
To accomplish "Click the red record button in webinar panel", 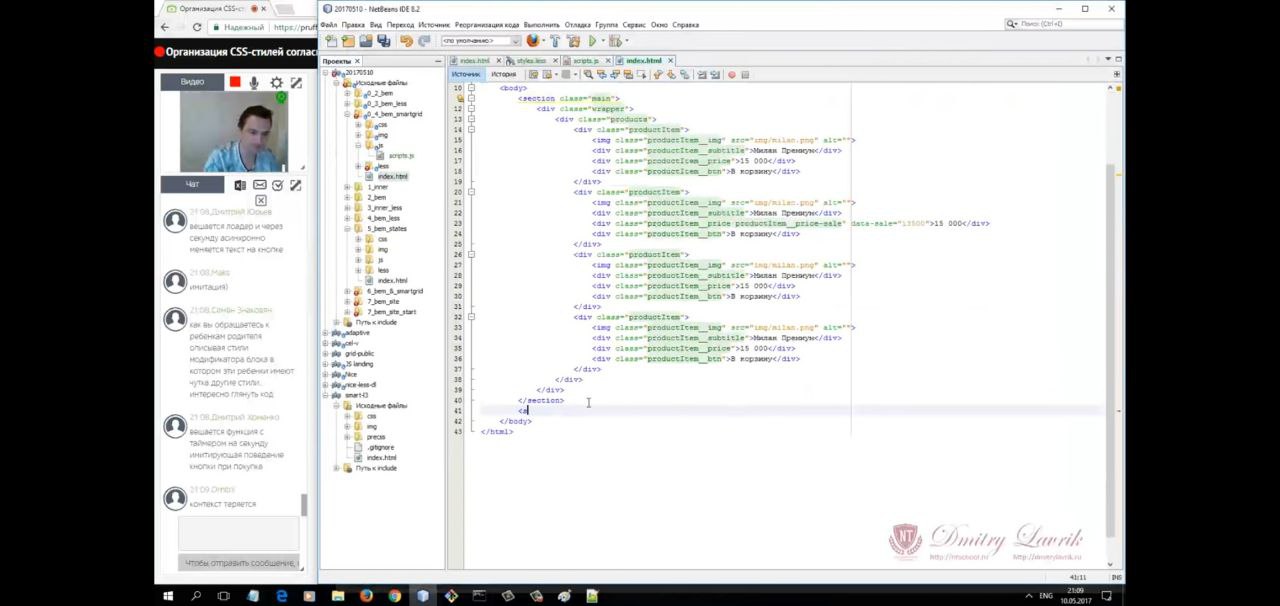I will 235,83.
